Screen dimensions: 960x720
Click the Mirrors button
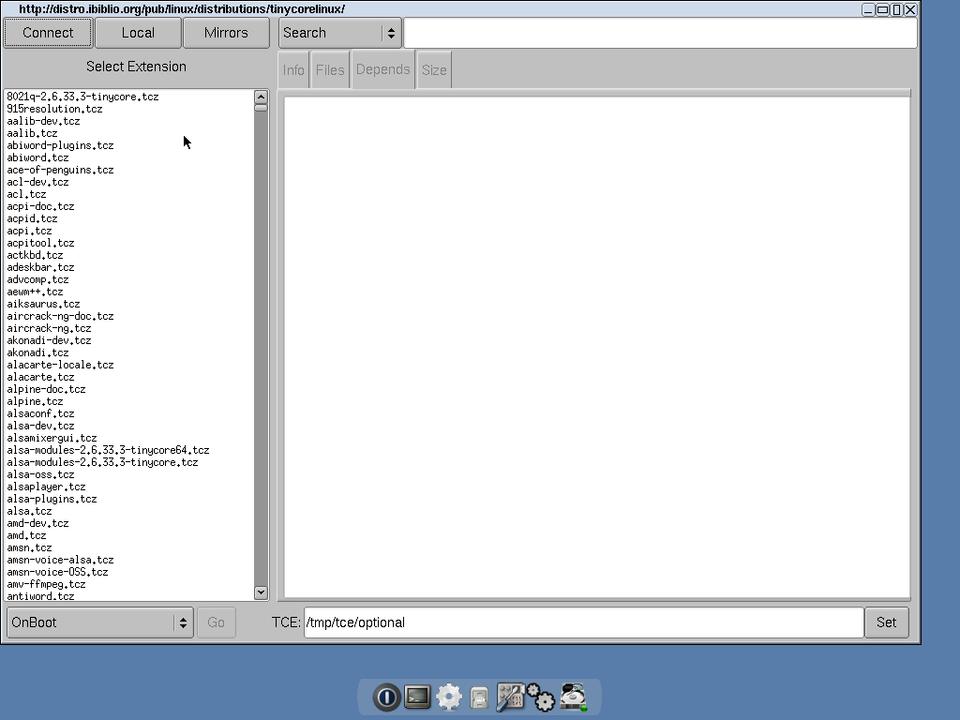tap(226, 33)
